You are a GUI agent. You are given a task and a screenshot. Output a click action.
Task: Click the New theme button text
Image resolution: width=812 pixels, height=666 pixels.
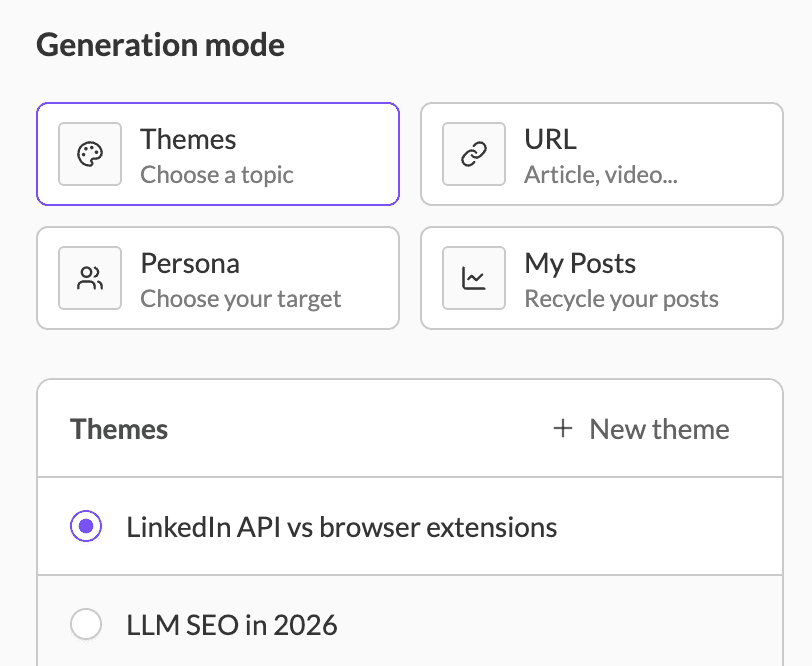click(x=659, y=429)
